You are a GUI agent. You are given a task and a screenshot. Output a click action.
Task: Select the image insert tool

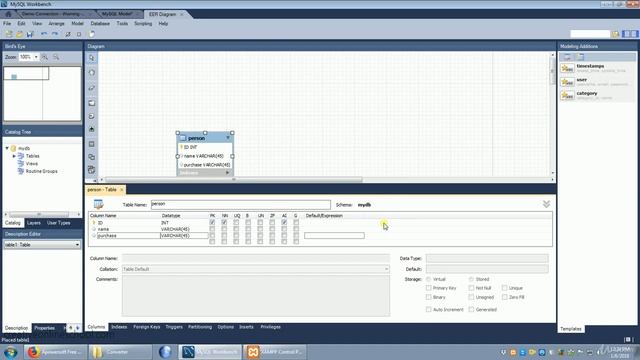point(91,129)
